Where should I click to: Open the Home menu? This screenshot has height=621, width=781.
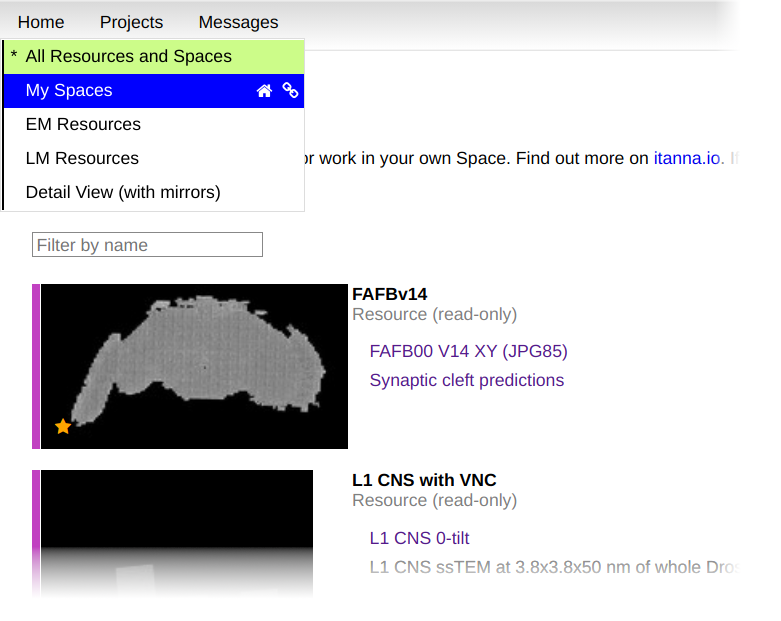(41, 22)
